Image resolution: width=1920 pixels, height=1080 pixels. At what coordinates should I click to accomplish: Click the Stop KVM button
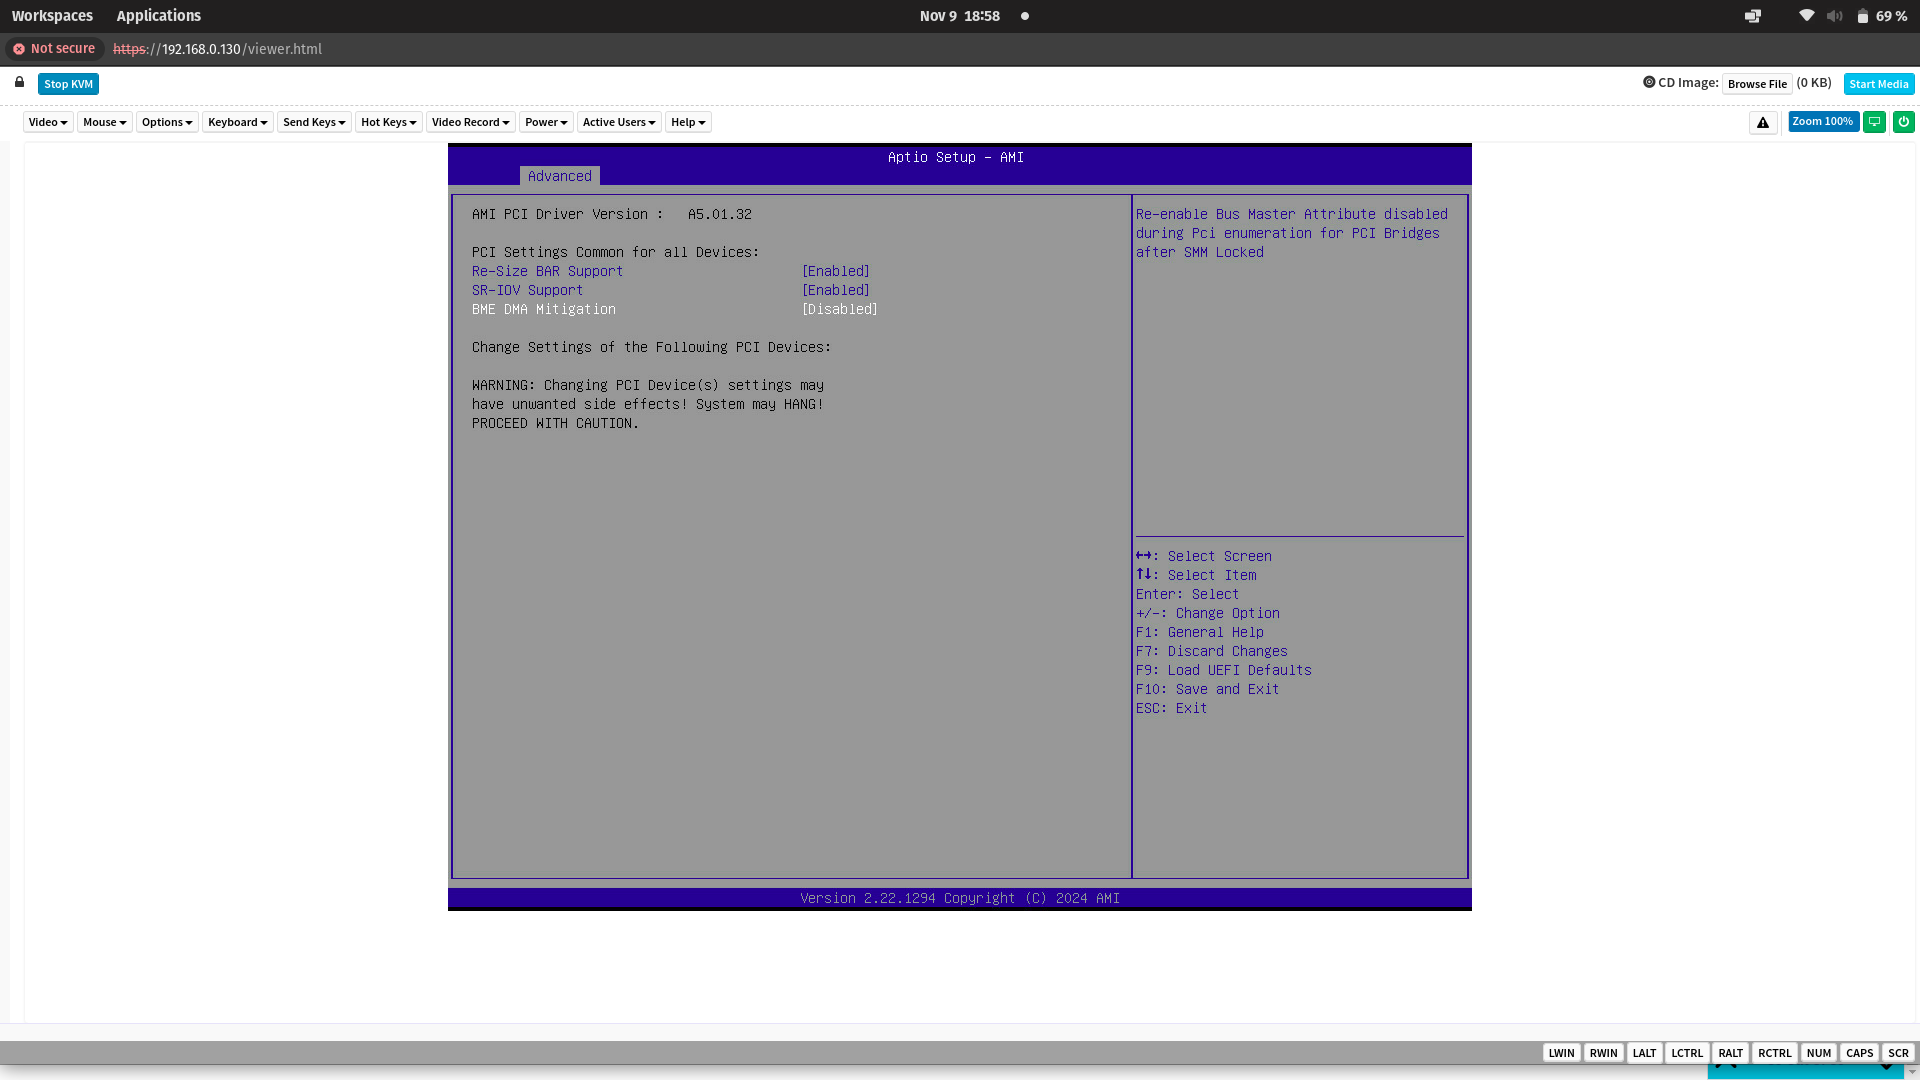coord(68,84)
